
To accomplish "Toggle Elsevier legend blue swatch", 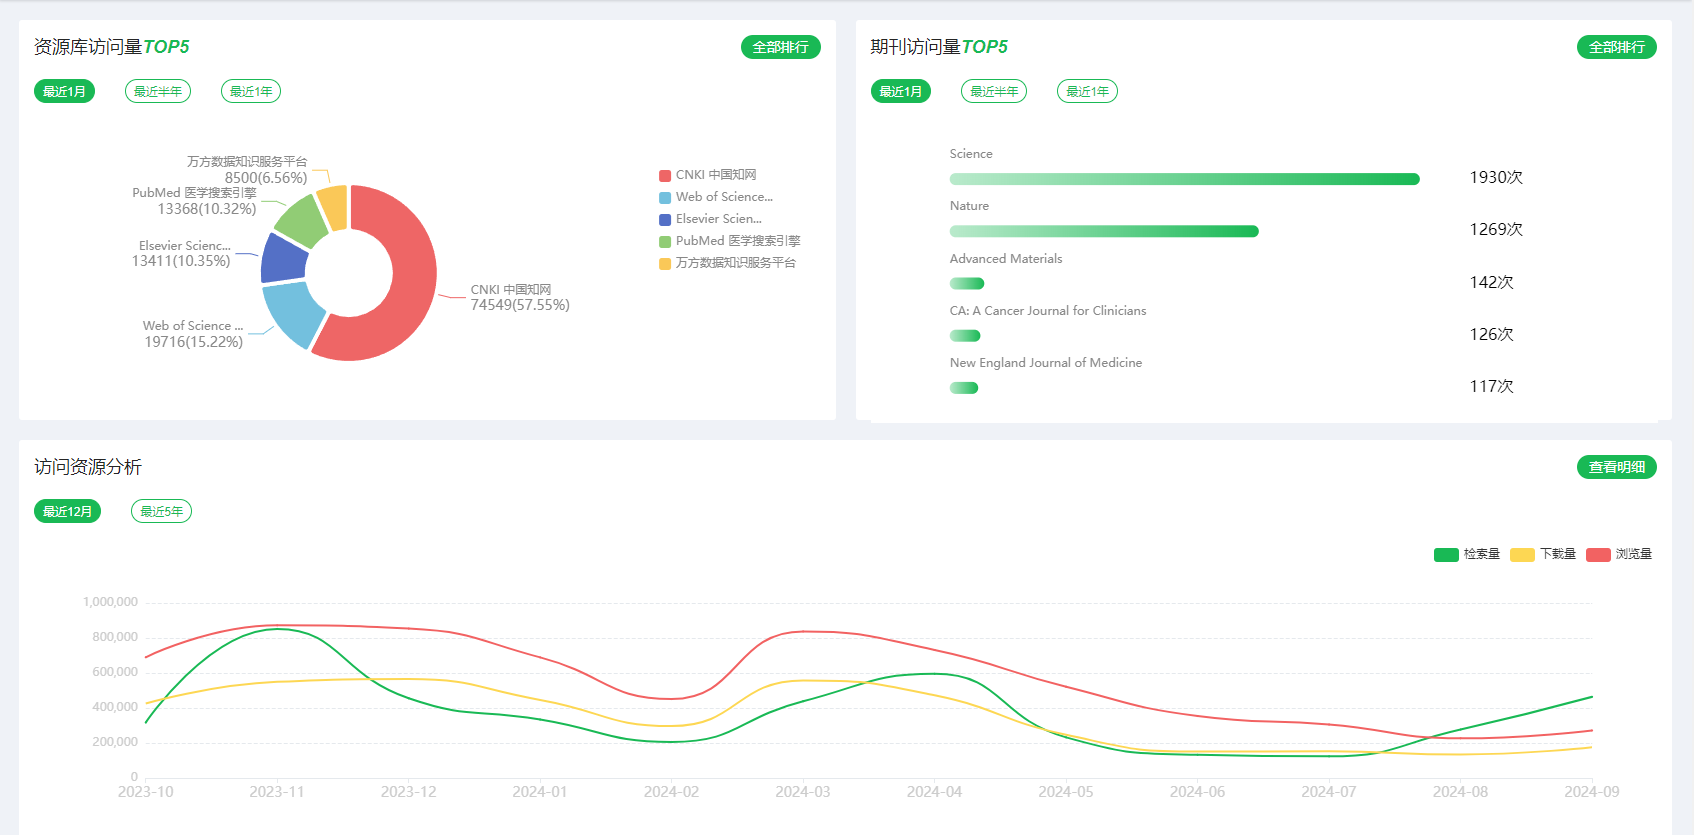I will (x=665, y=220).
